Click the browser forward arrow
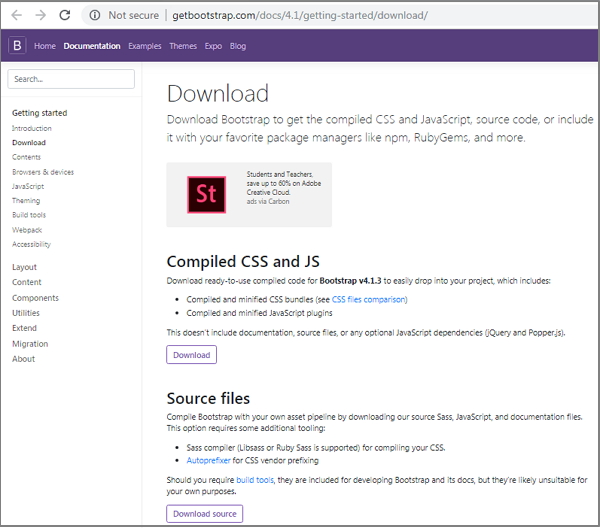This screenshot has width=600, height=528. [x=41, y=15]
